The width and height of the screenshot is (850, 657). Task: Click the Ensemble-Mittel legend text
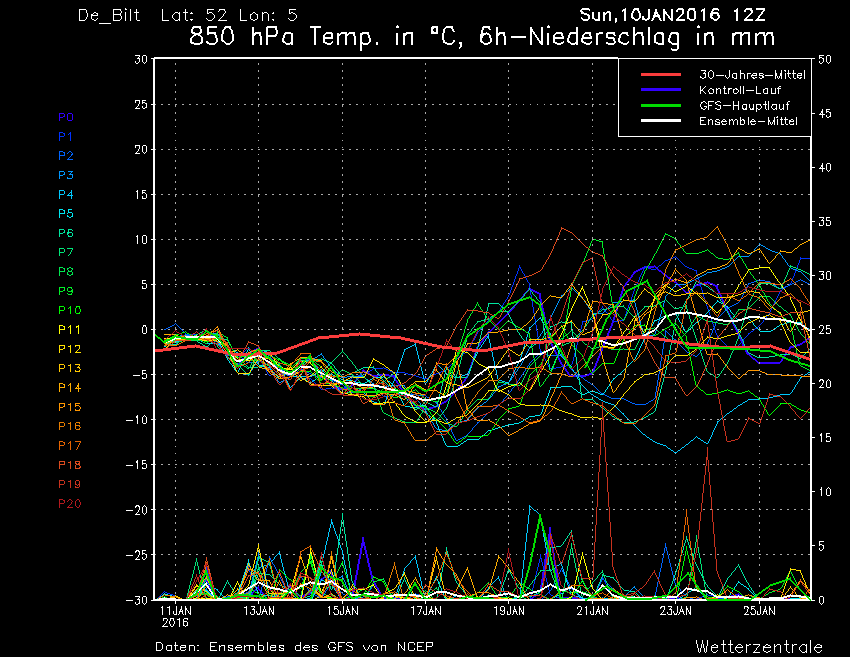click(x=748, y=121)
